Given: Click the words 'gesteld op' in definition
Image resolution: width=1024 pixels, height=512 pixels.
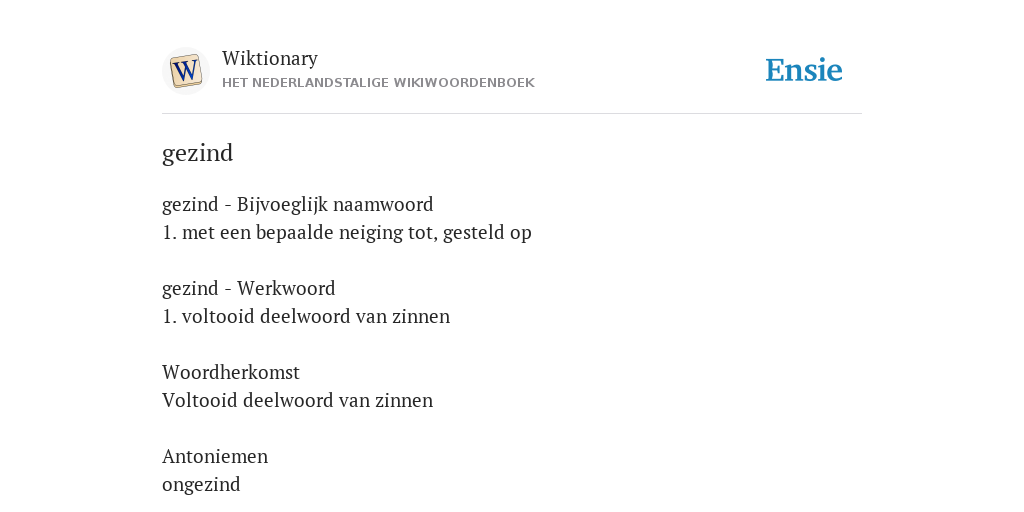Looking at the screenshot, I should pyautogui.click(x=487, y=233).
